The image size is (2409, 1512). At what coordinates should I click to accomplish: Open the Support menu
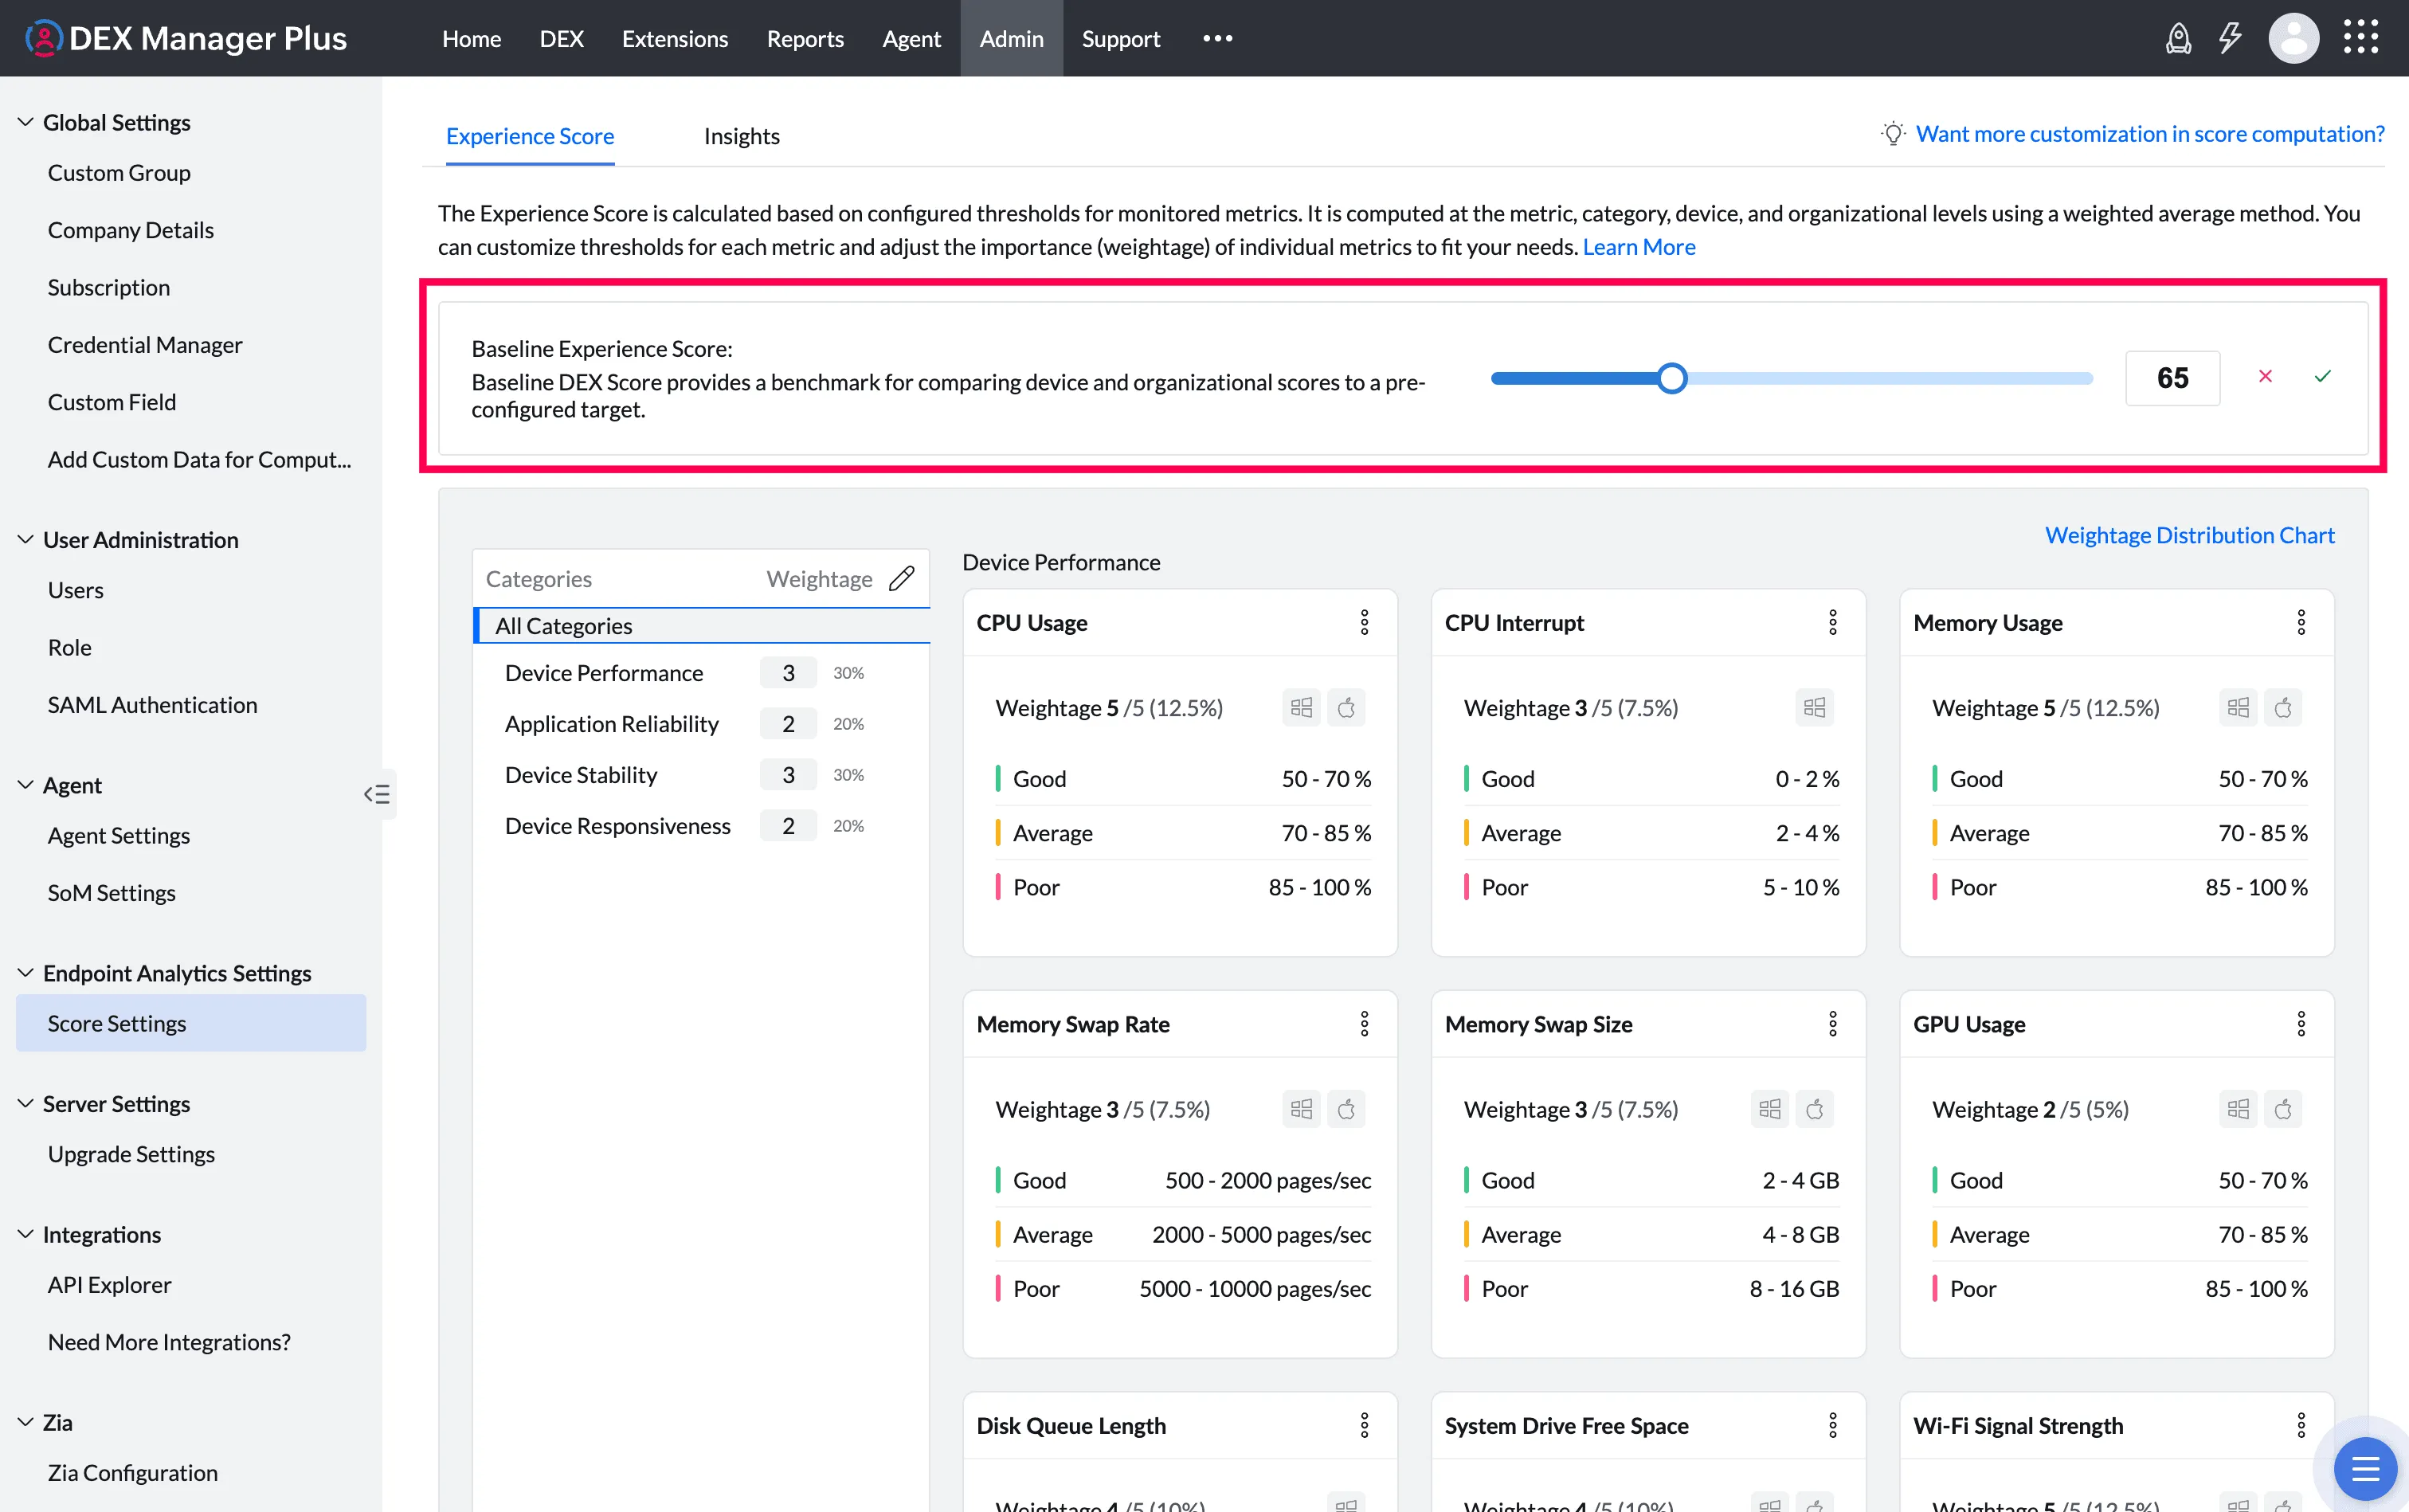[x=1121, y=39]
